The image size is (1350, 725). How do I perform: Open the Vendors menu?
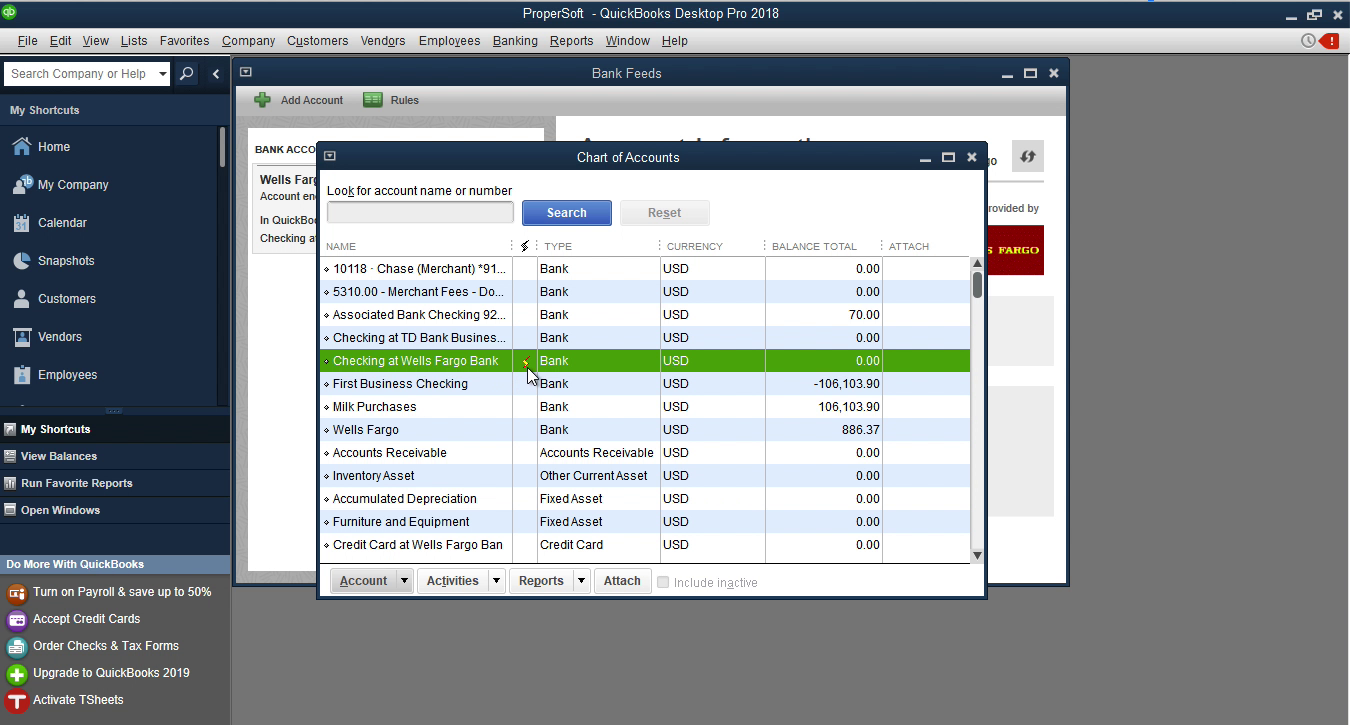(x=383, y=41)
